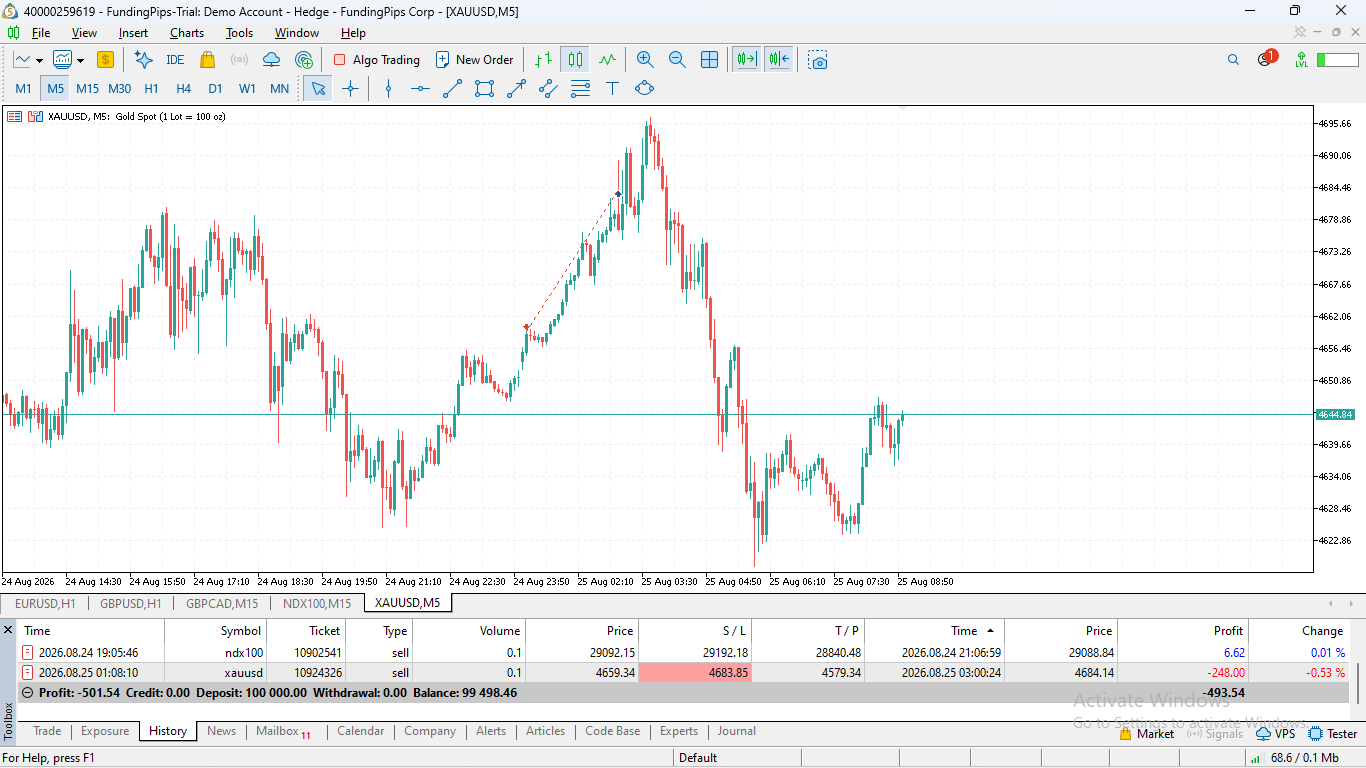Image resolution: width=1366 pixels, height=768 pixels.
Task: Click the gold dollar-sign toolbar icon
Action: [x=105, y=60]
